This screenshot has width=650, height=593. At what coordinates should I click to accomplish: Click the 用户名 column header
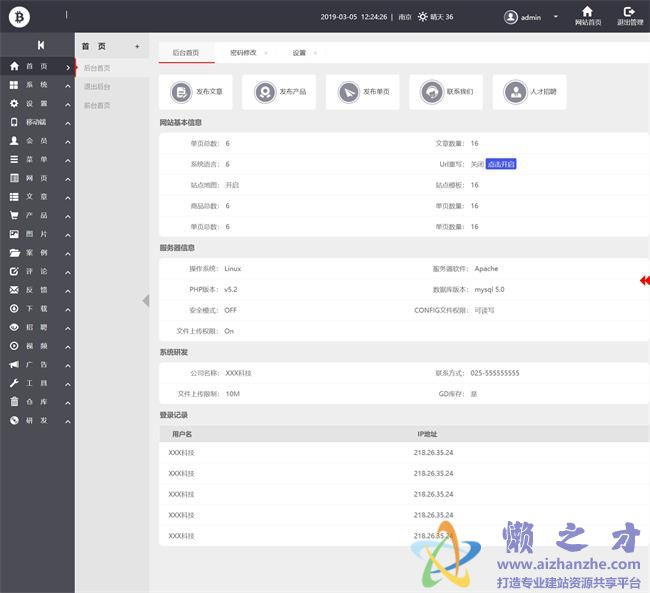click(182, 434)
